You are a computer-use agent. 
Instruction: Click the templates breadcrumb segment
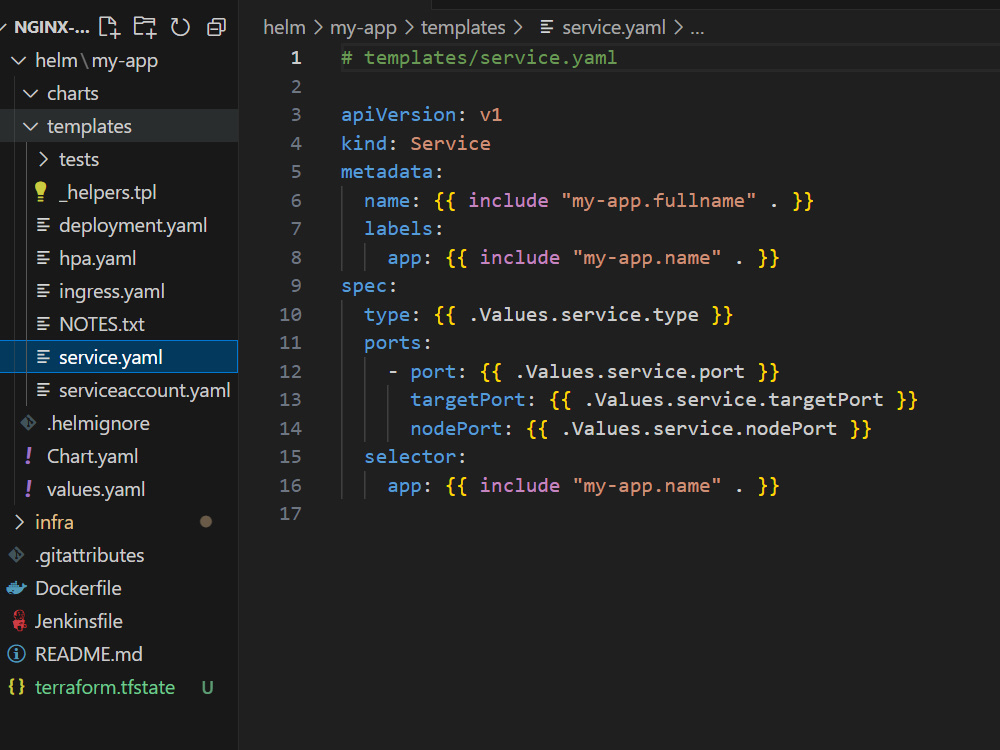[464, 27]
